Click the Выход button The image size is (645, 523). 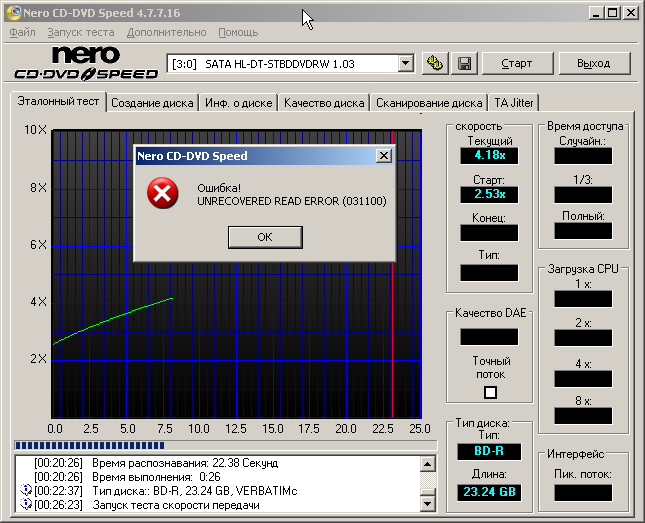point(594,63)
